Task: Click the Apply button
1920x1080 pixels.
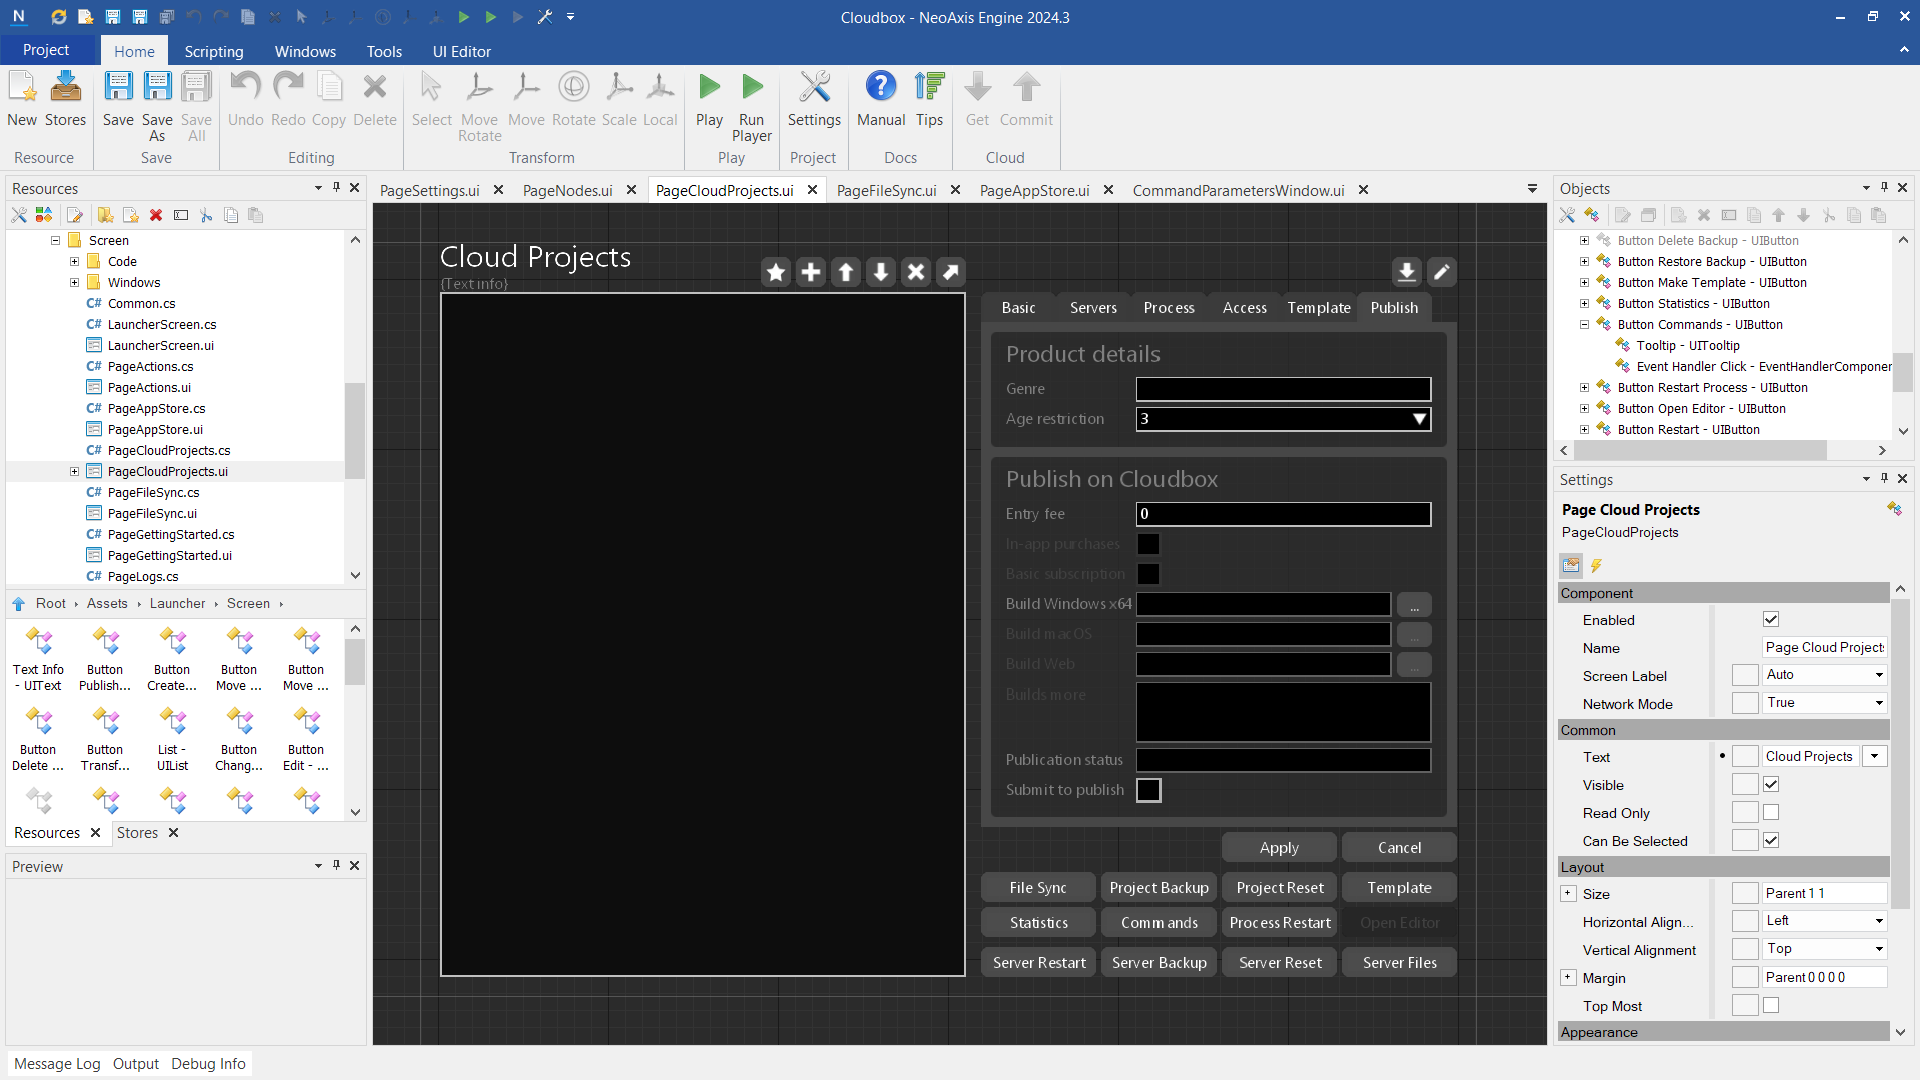Action: point(1279,848)
